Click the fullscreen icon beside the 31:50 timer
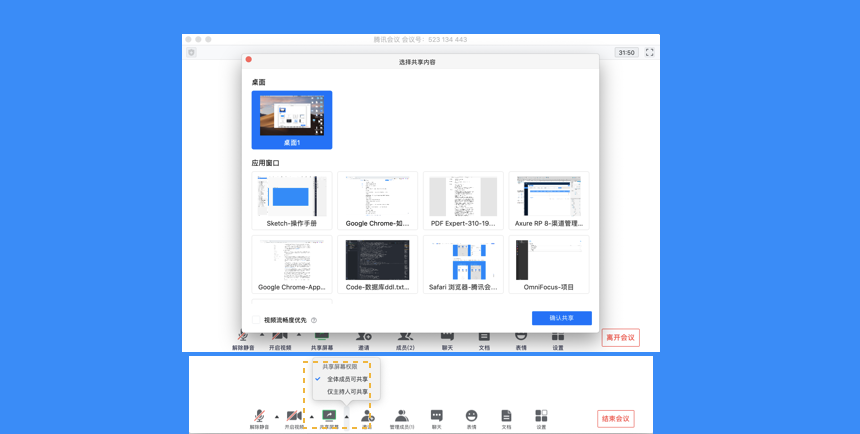 (650, 53)
